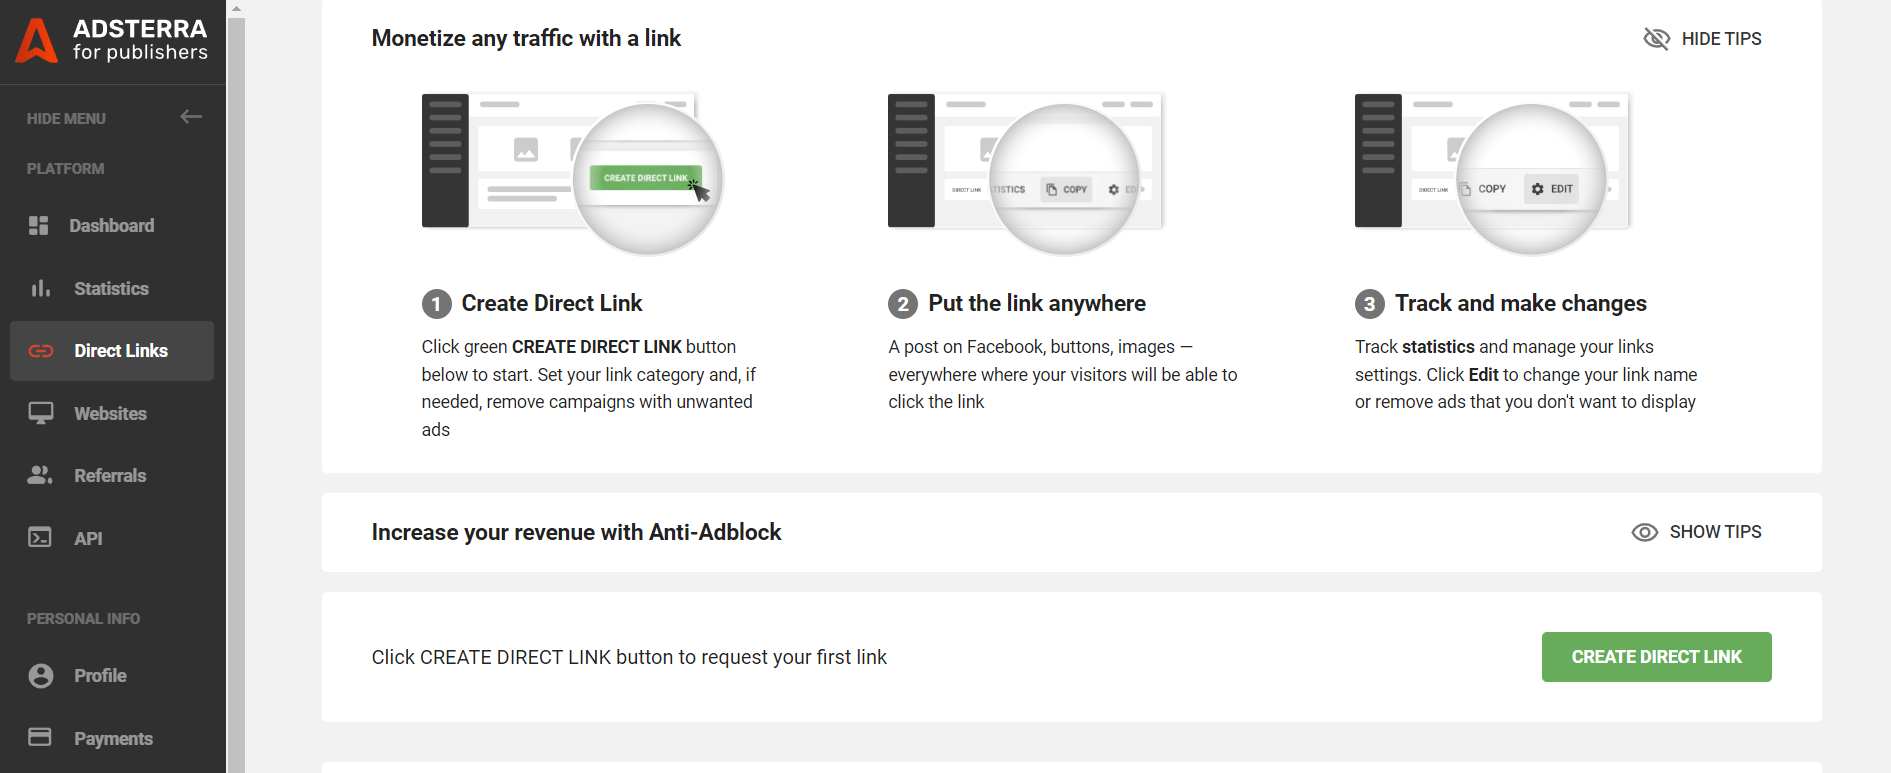This screenshot has height=773, width=1891.
Task: Select the Websites monitor icon
Action: pyautogui.click(x=40, y=413)
